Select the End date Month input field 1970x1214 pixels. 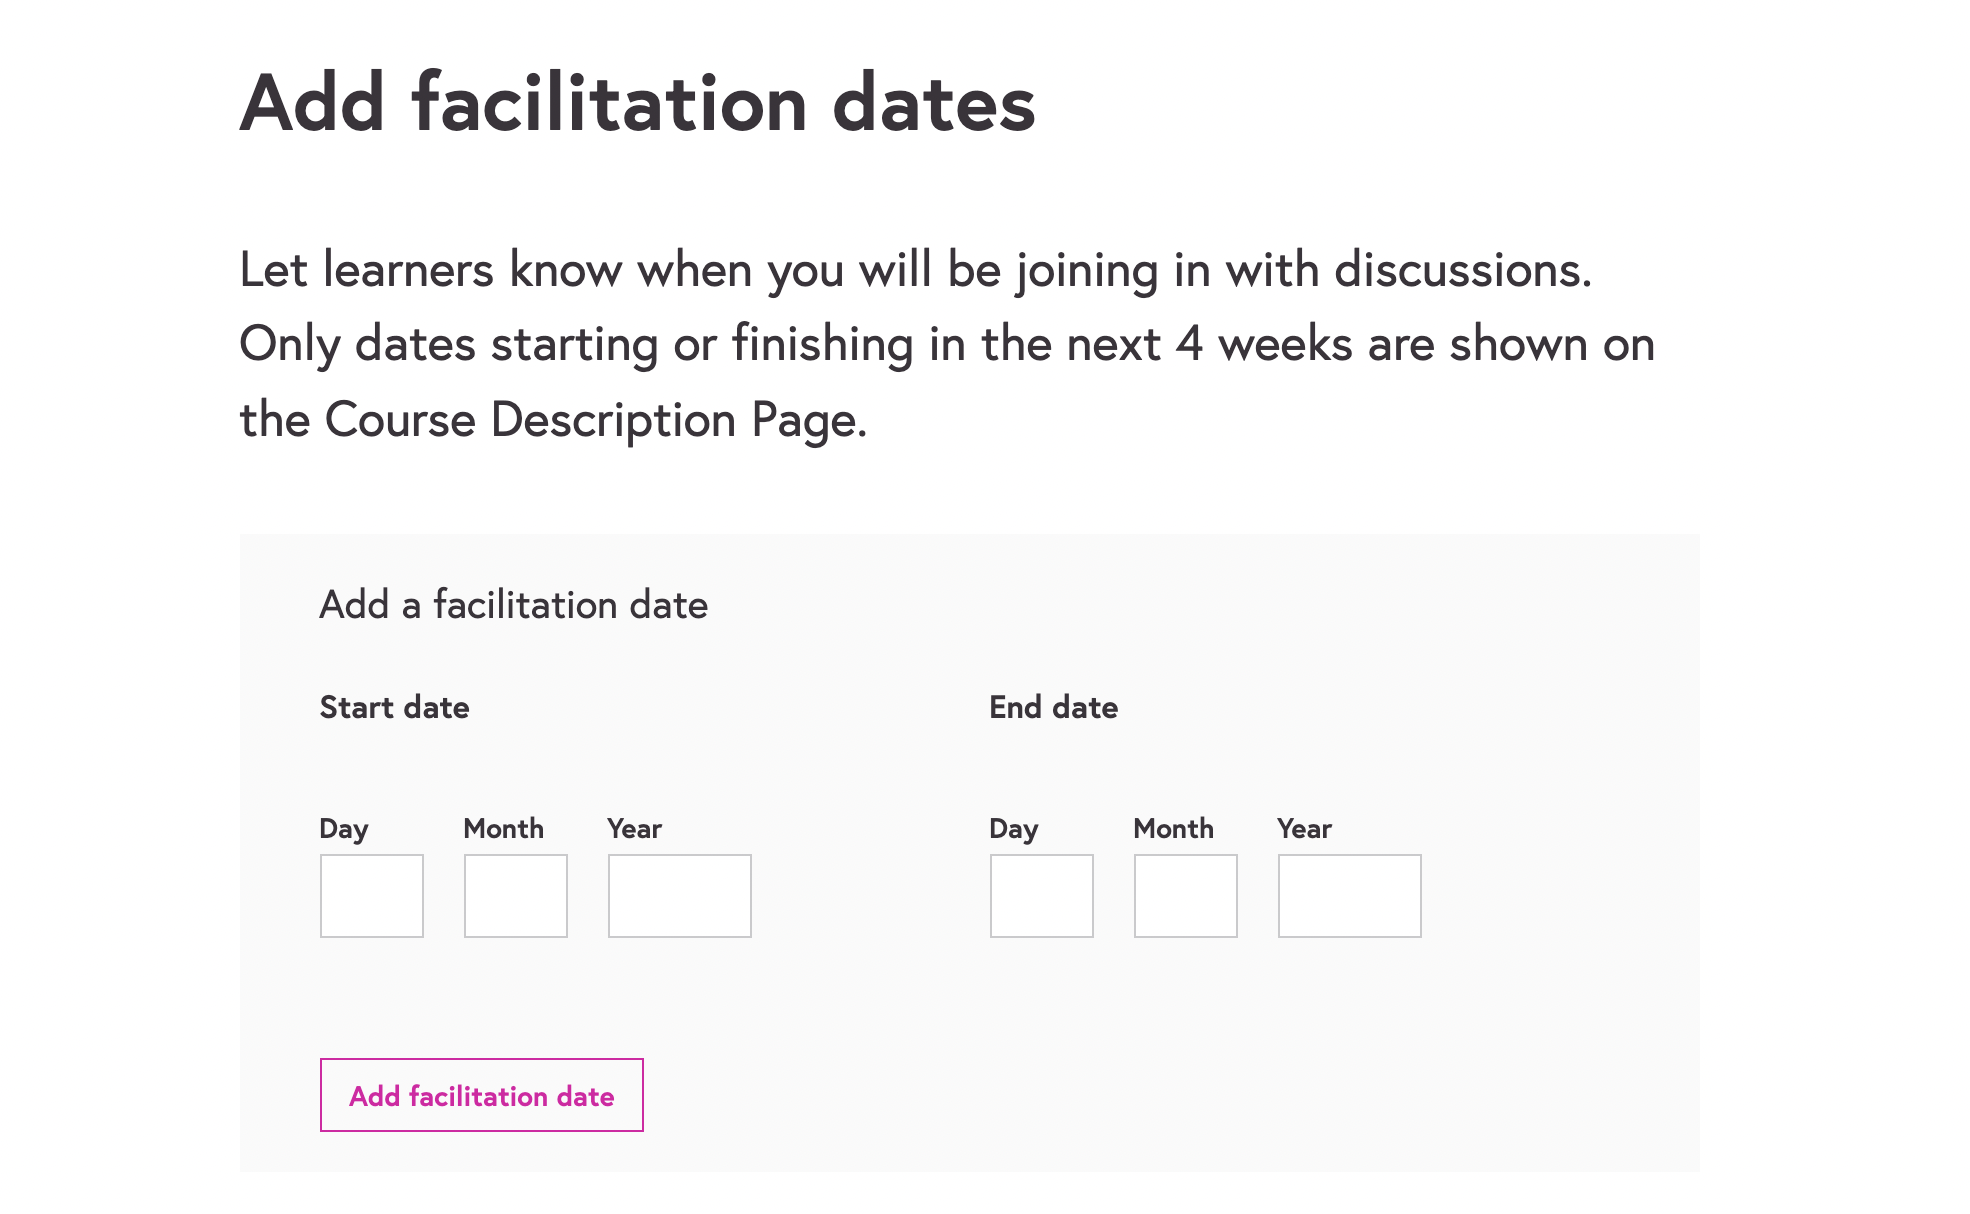(1185, 895)
